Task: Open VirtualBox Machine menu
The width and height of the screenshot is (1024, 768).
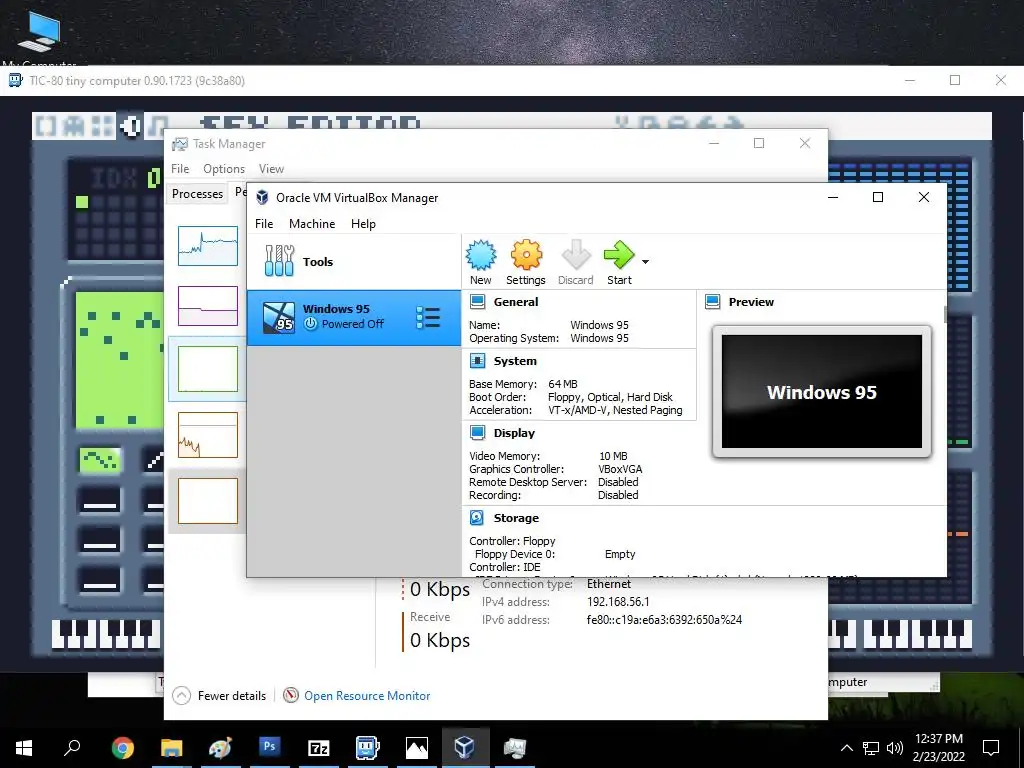Action: 312,223
